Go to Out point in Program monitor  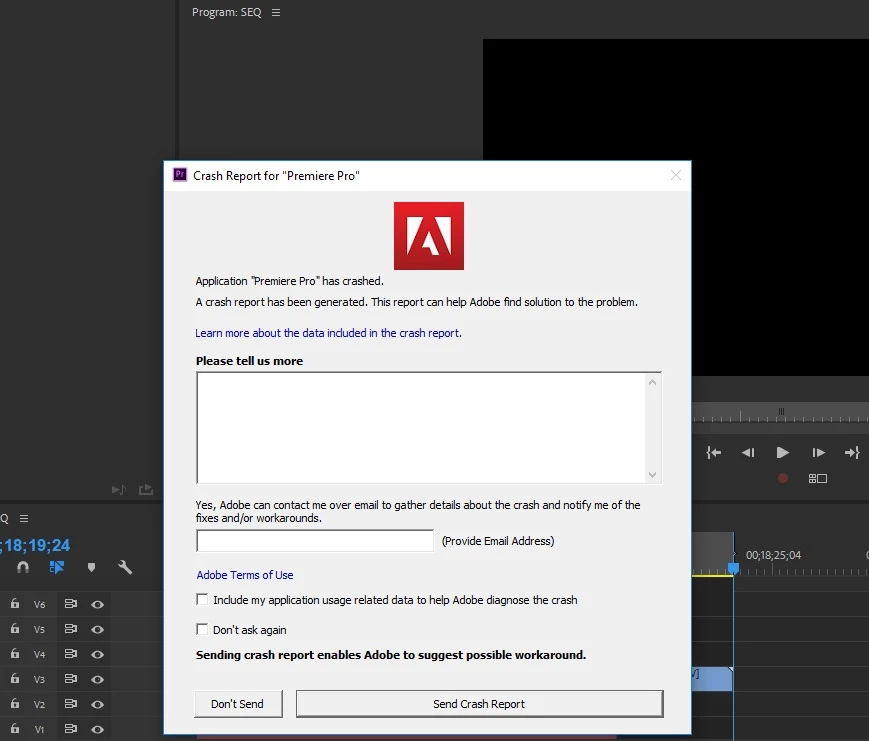(852, 453)
